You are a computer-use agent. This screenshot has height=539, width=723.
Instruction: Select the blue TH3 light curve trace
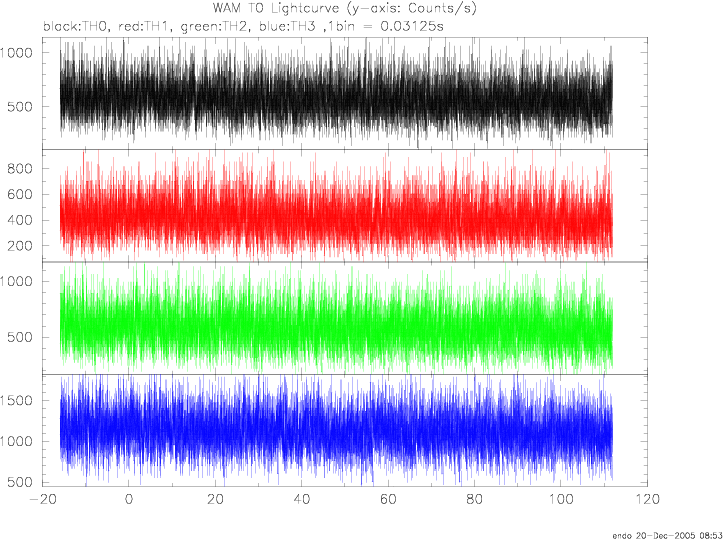(x=336, y=430)
